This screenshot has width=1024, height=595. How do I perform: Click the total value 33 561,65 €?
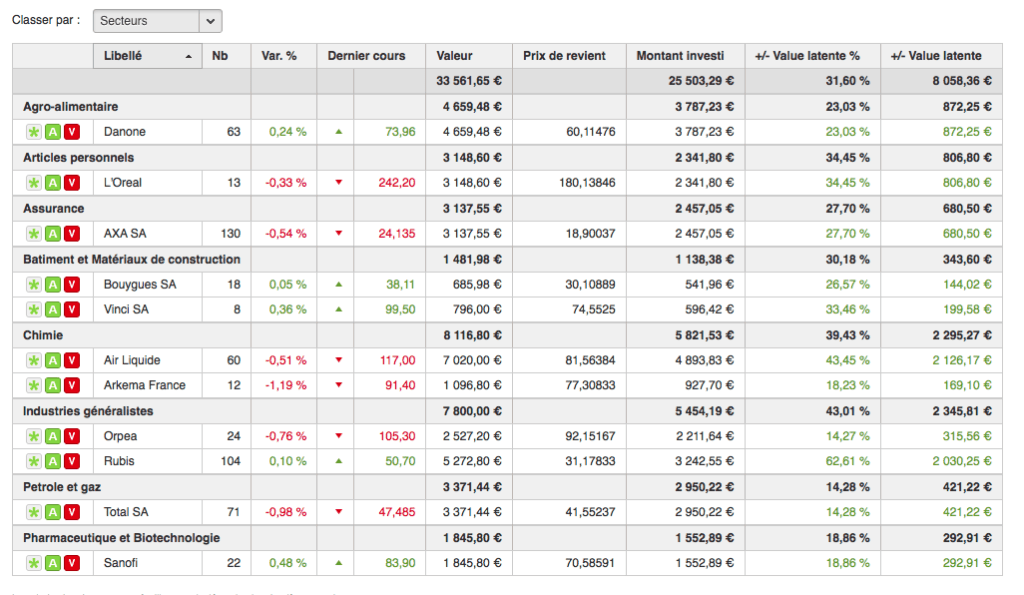coord(469,81)
